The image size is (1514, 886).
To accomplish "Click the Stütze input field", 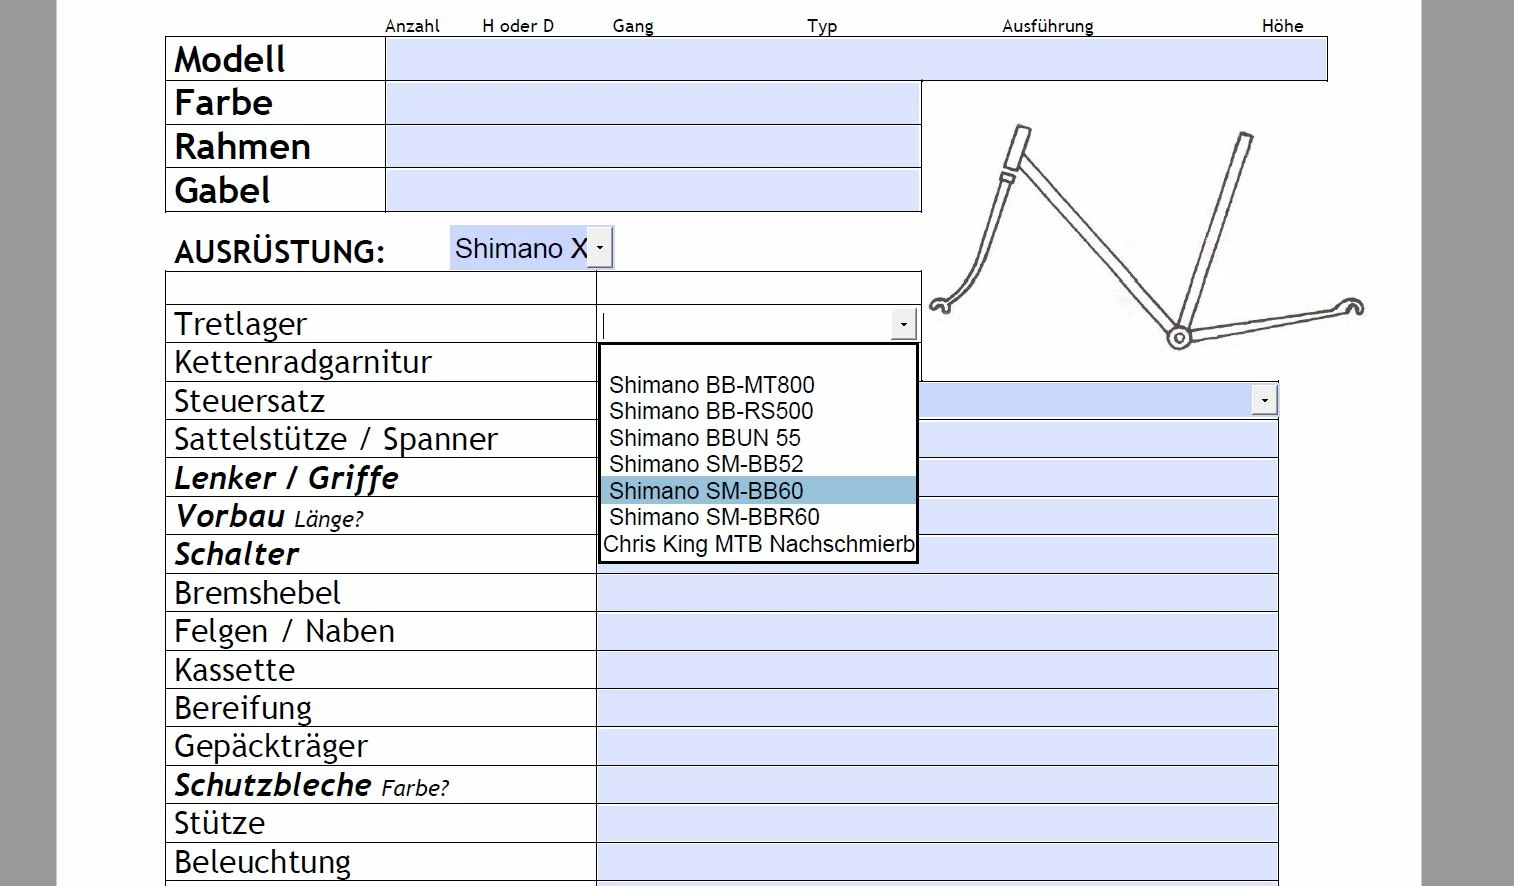I will point(937,823).
